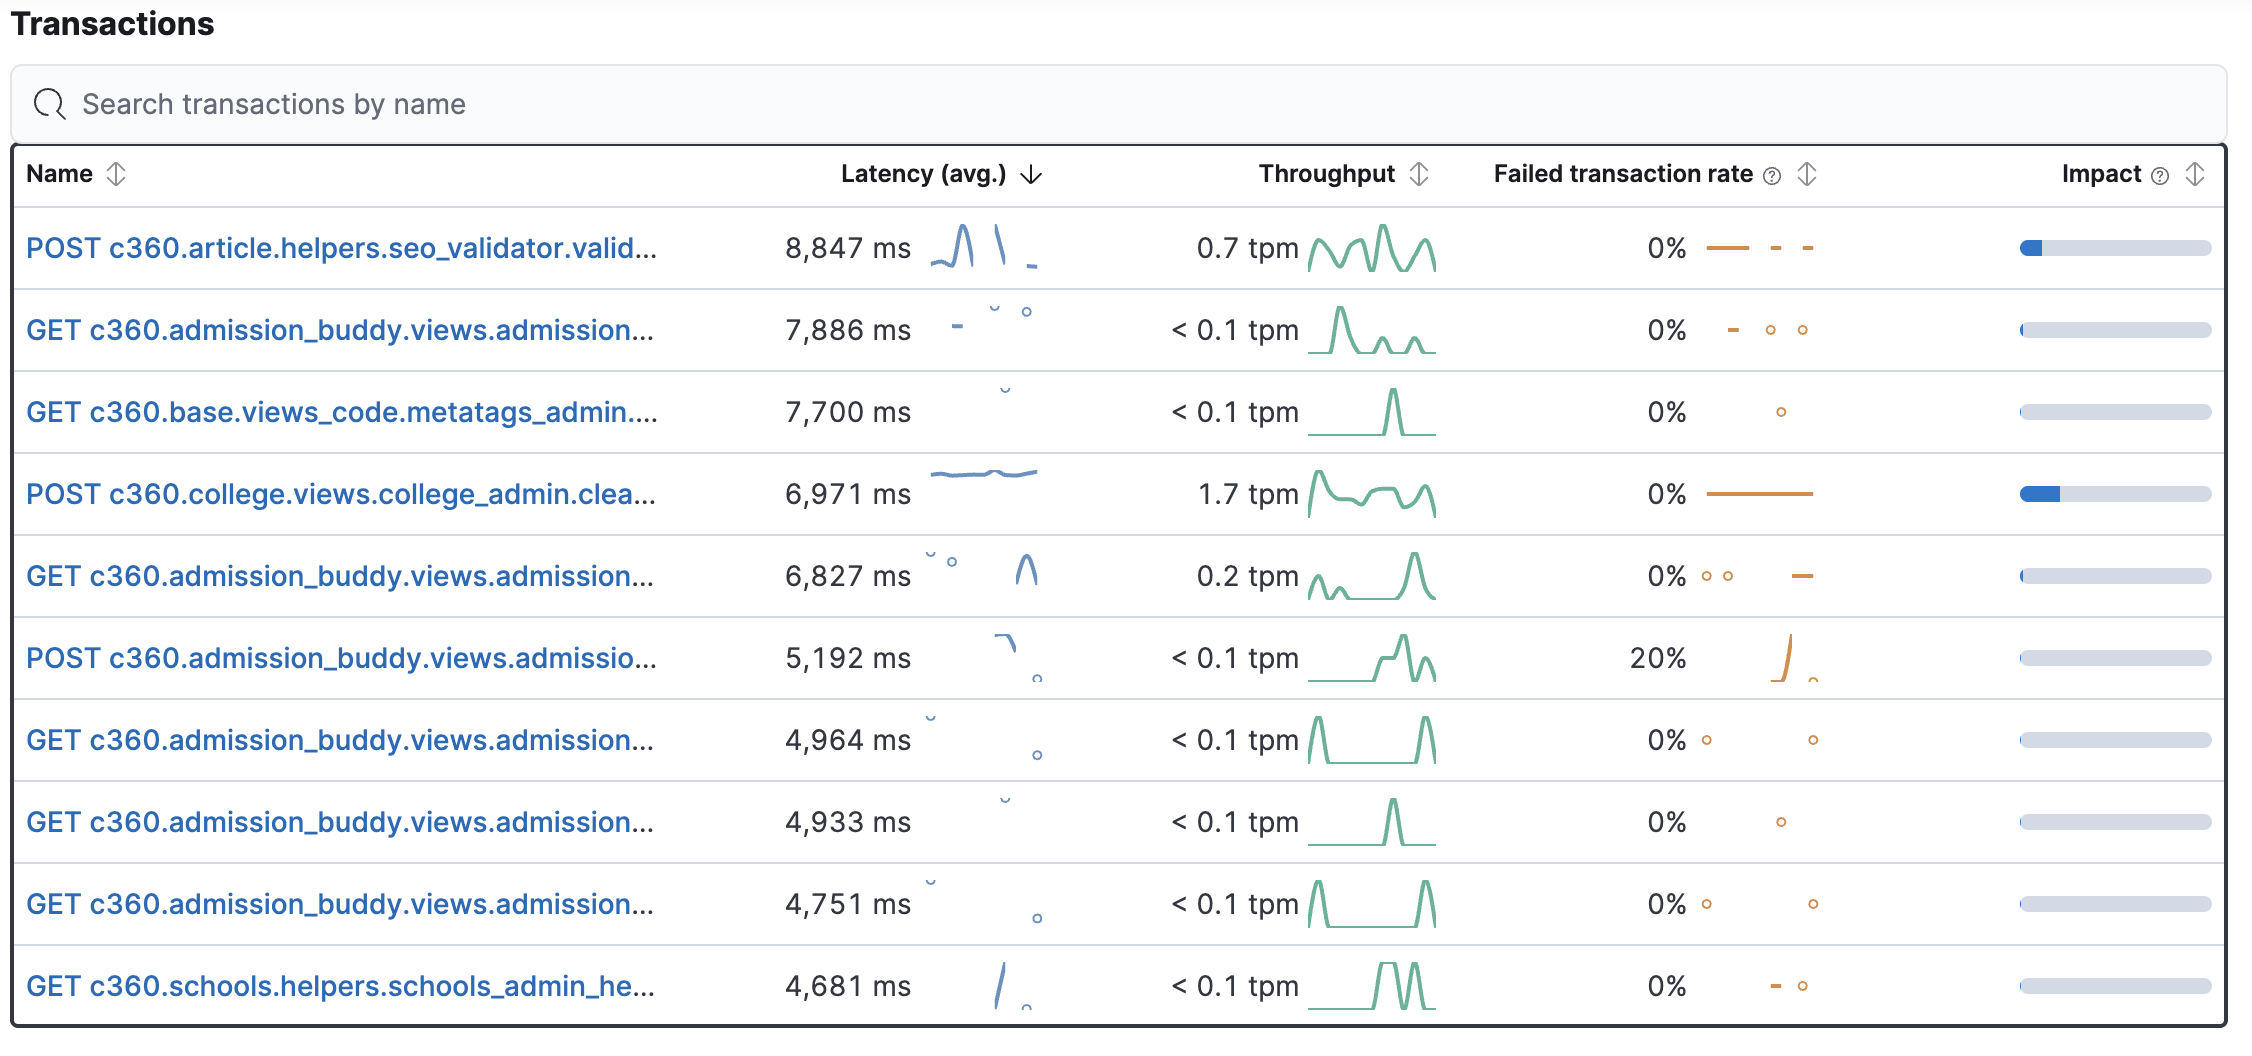Screen dimensions: 2252x1056
Task: Open POST c360.college.views.college_admin transaction
Action: (341, 494)
